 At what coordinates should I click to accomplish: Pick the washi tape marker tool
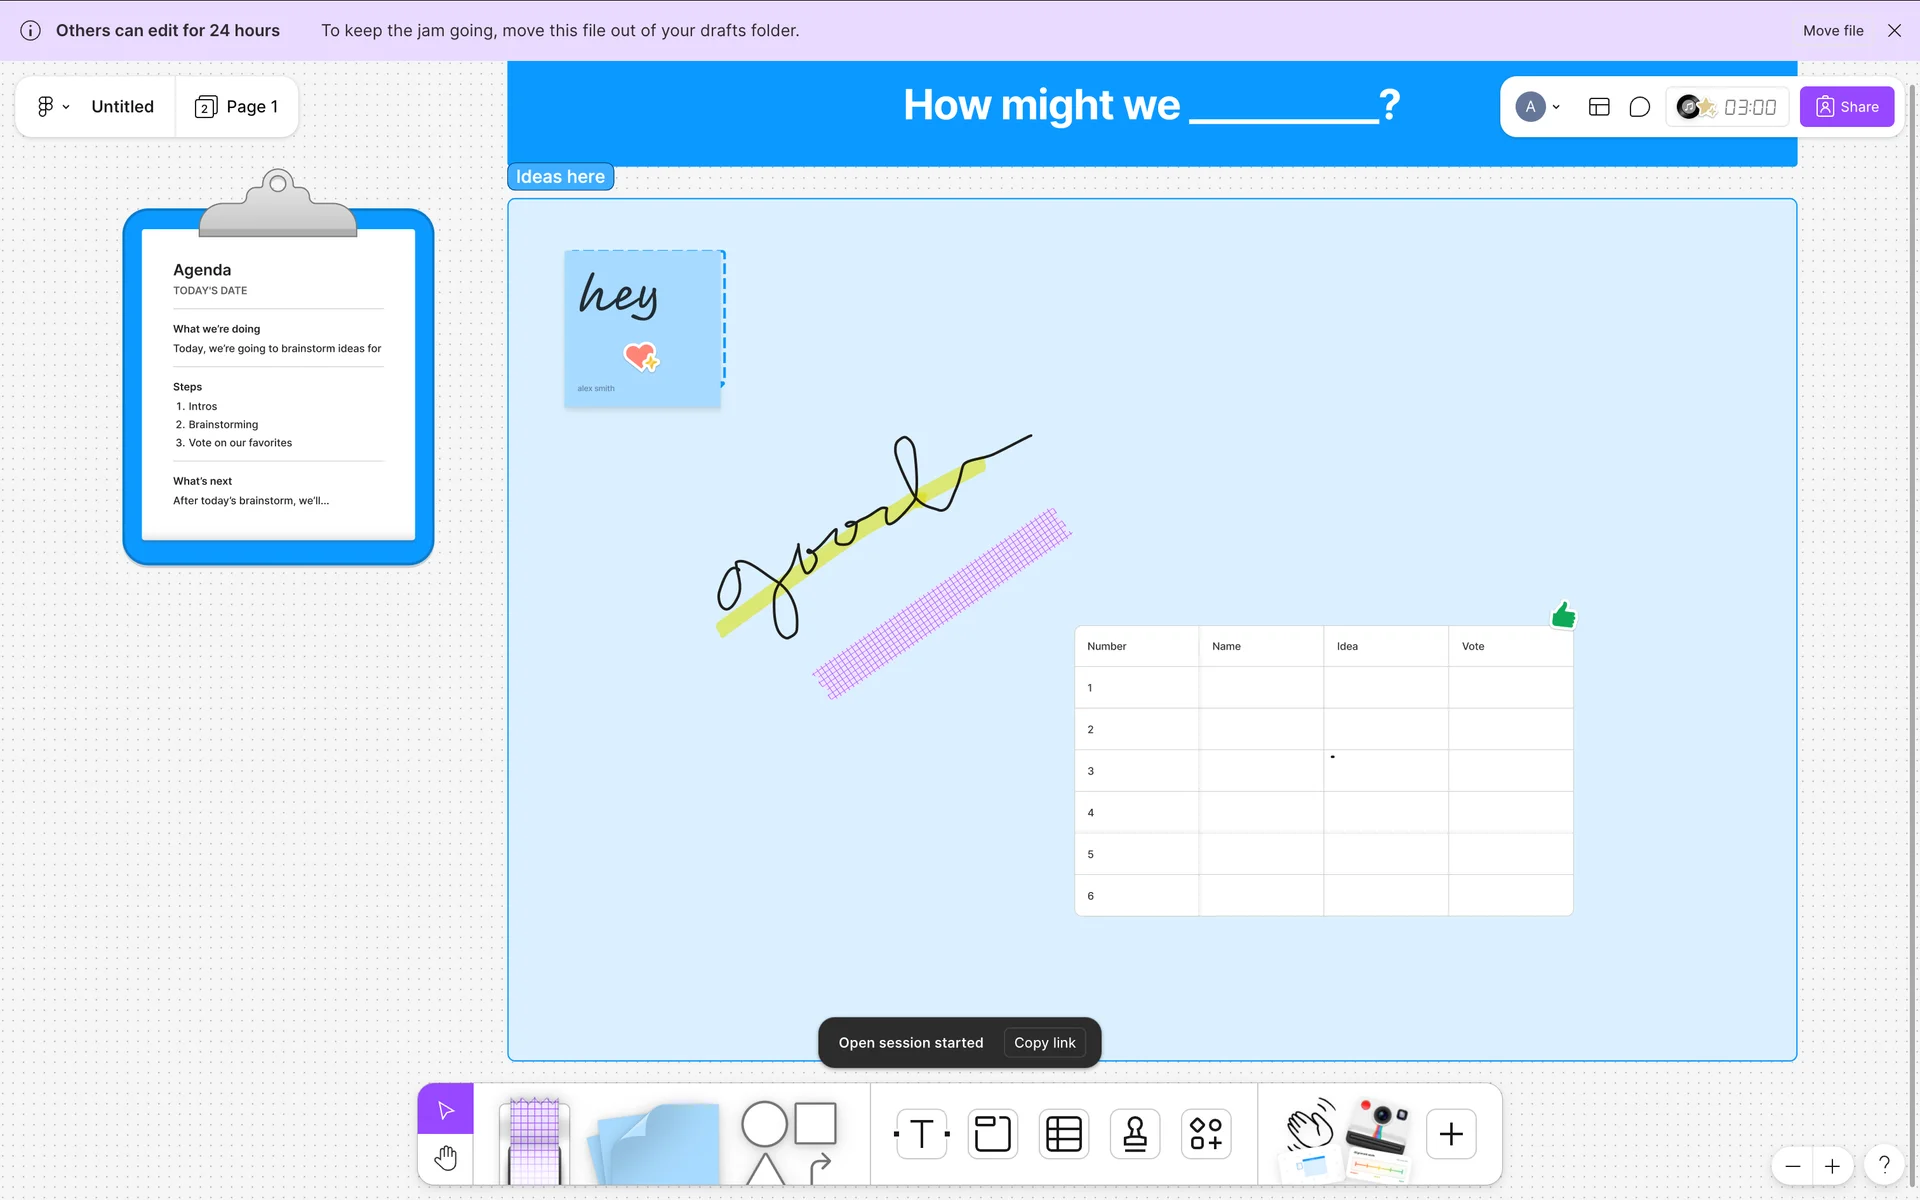tap(535, 1140)
